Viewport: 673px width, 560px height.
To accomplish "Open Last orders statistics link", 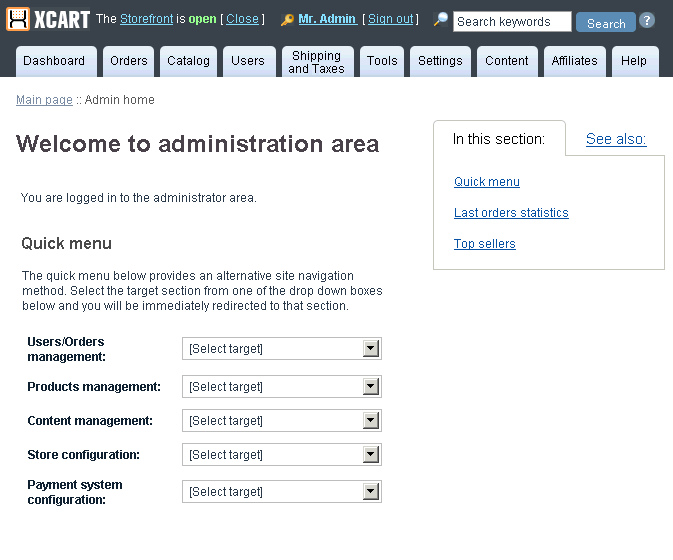I will pyautogui.click(x=511, y=212).
